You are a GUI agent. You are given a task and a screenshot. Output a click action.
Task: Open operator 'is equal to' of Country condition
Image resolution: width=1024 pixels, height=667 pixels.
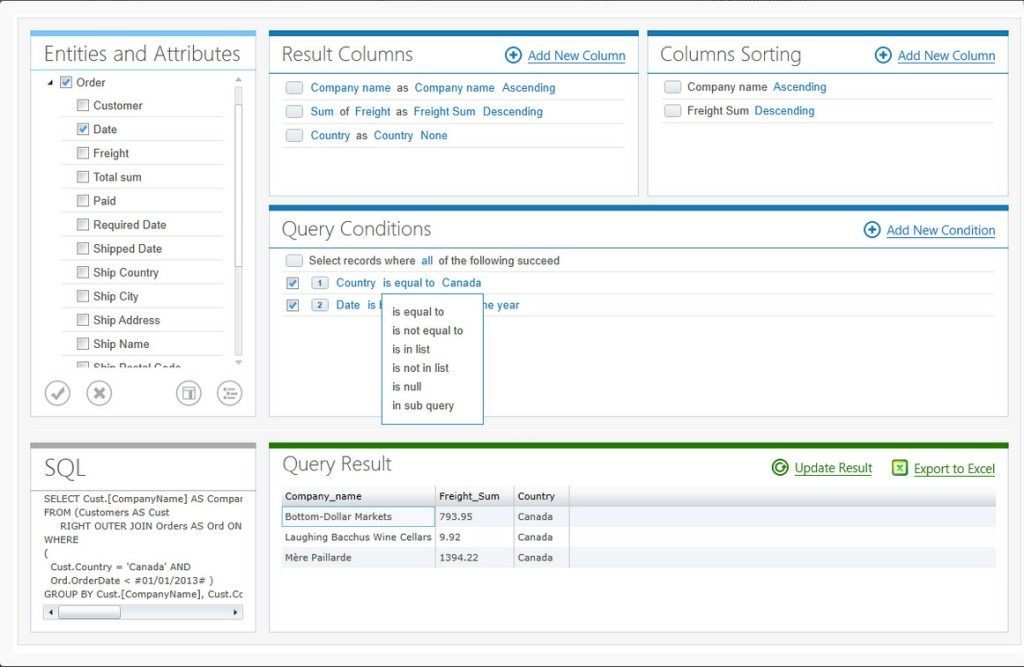pyautogui.click(x=408, y=283)
